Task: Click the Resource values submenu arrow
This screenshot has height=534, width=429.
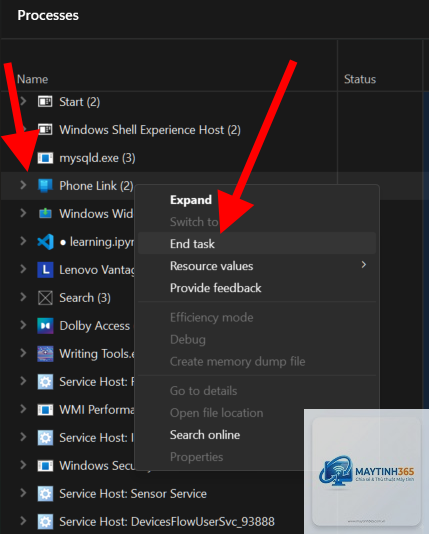Action: pos(364,265)
